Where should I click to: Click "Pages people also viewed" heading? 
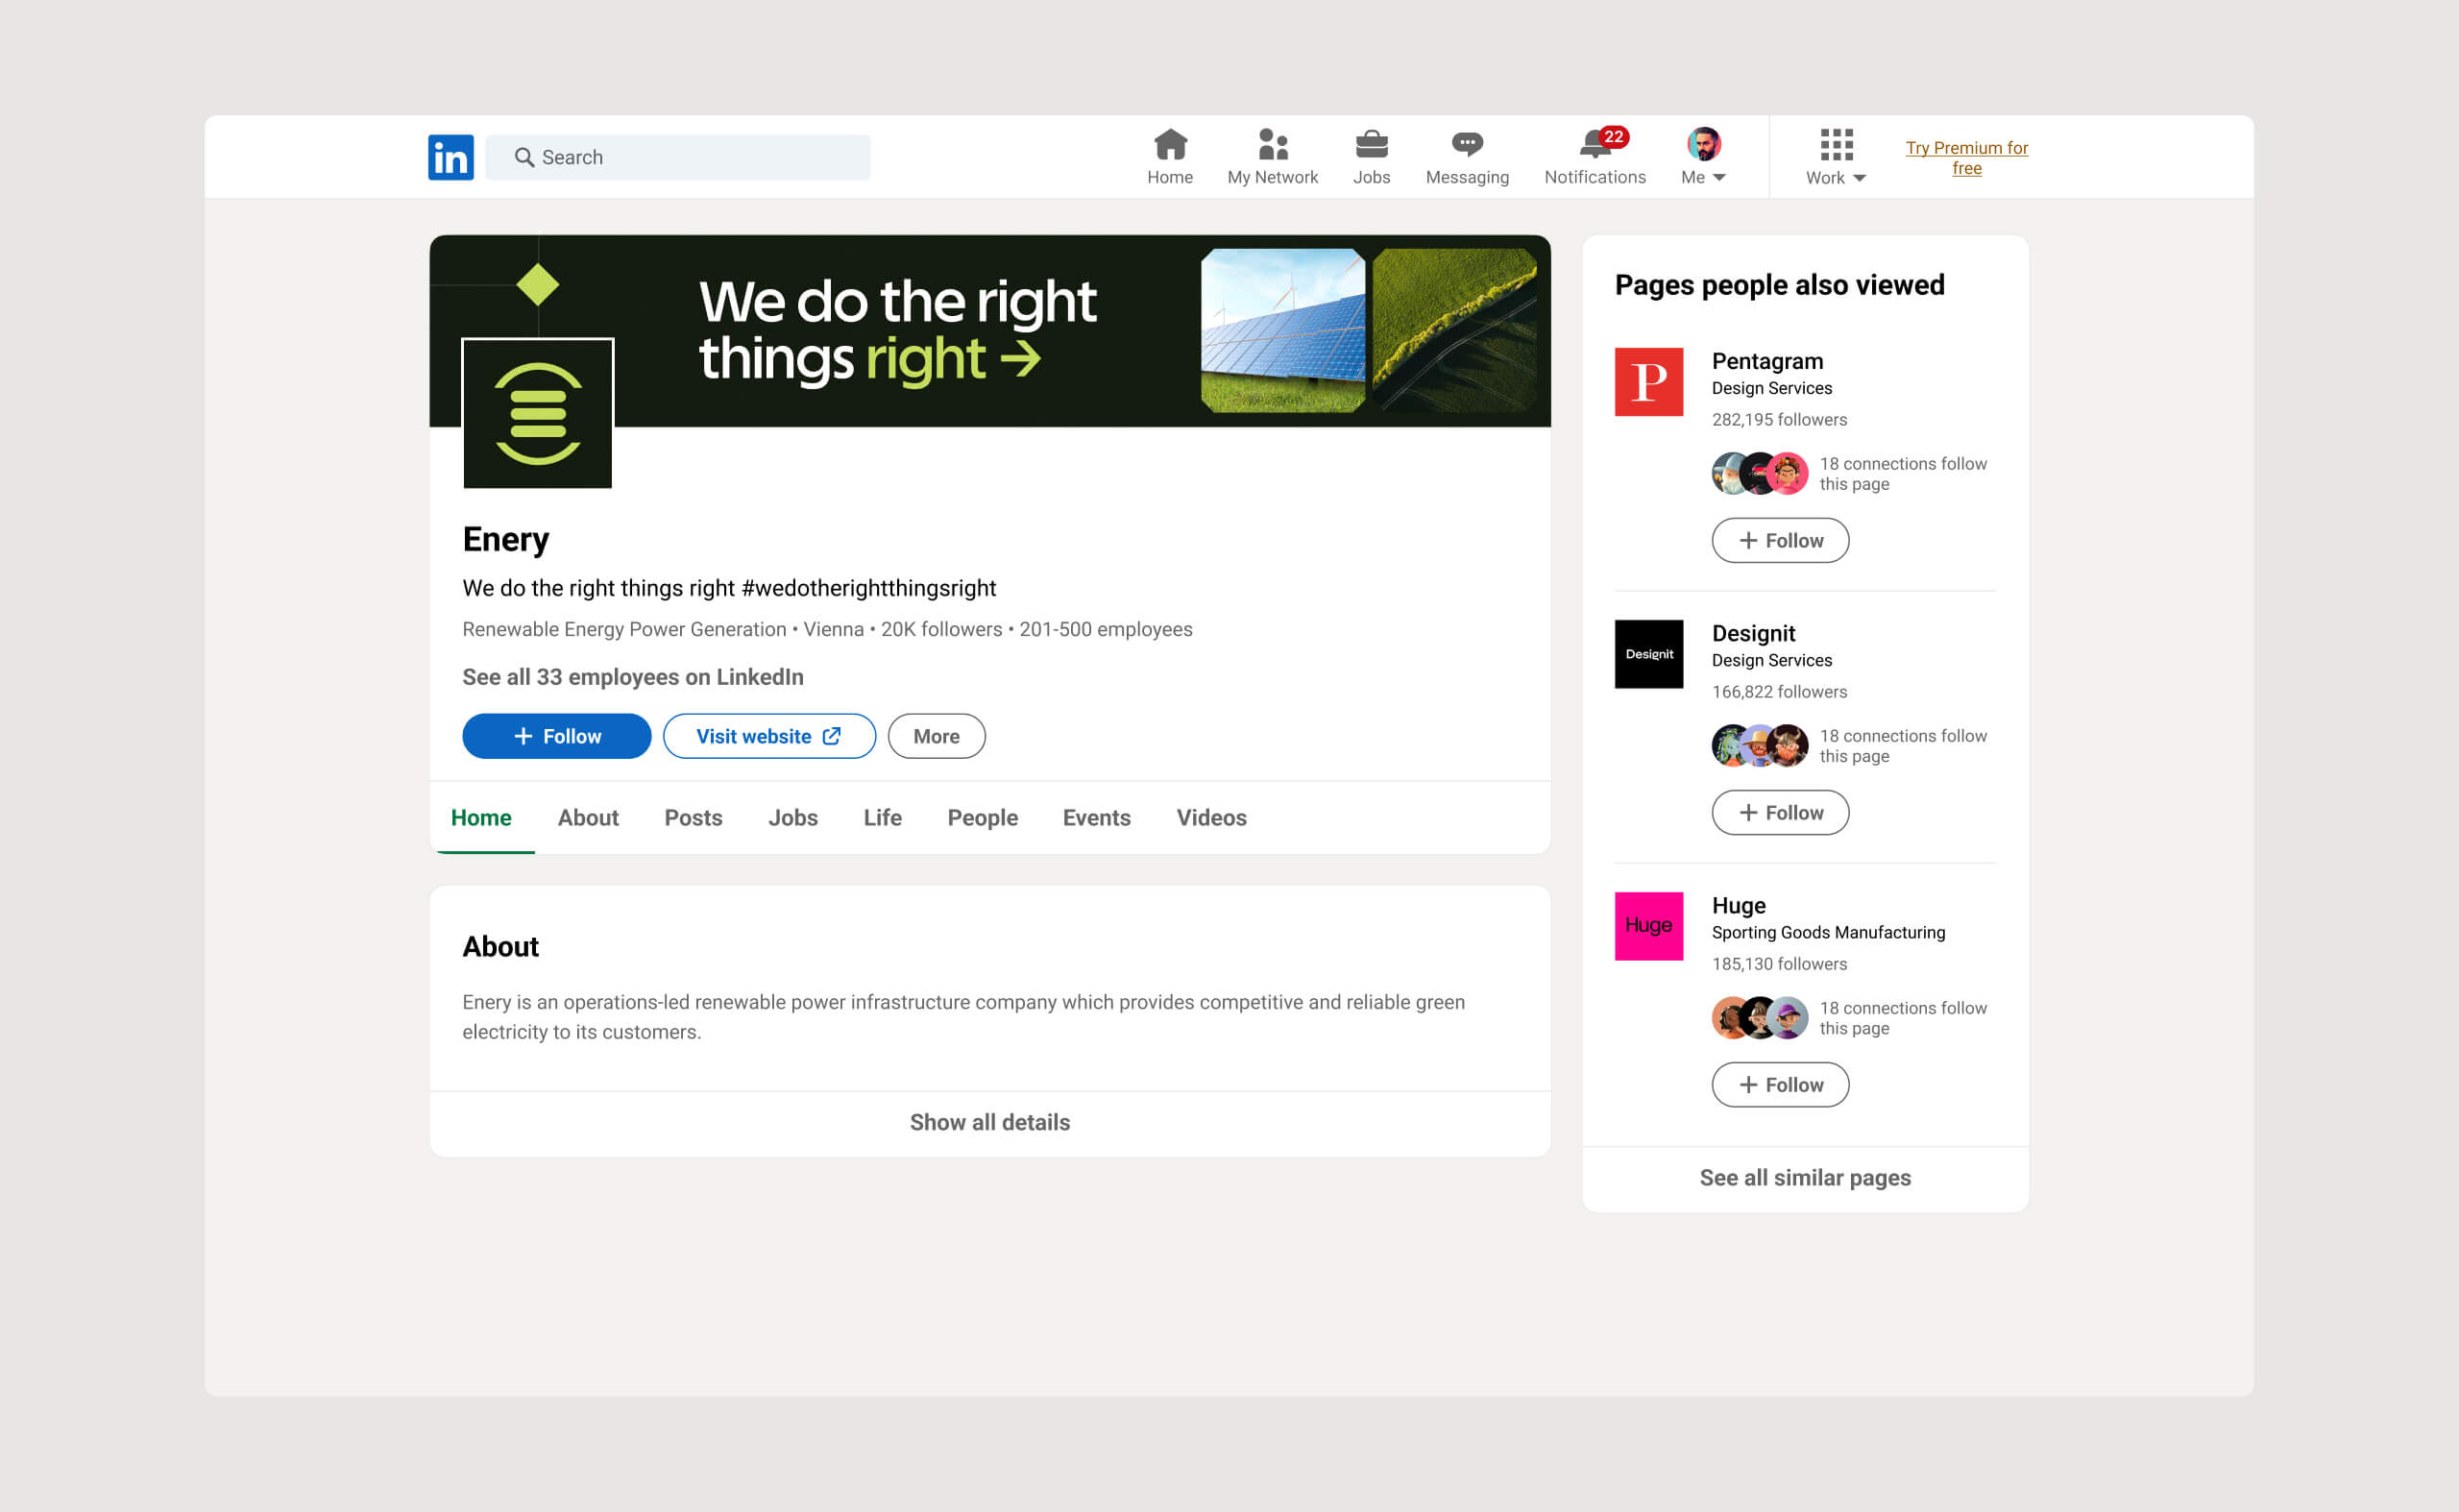pos(1779,285)
